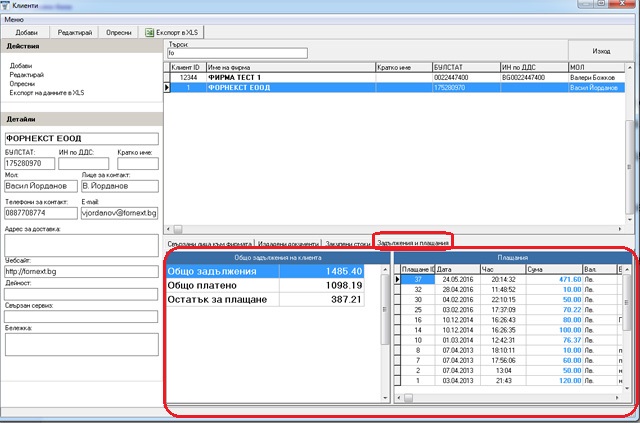Image resolution: width=640 pixels, height=423 pixels.
Task: Select payment 30 dated 04.02.2016
Action: pyautogui.click(x=510, y=300)
